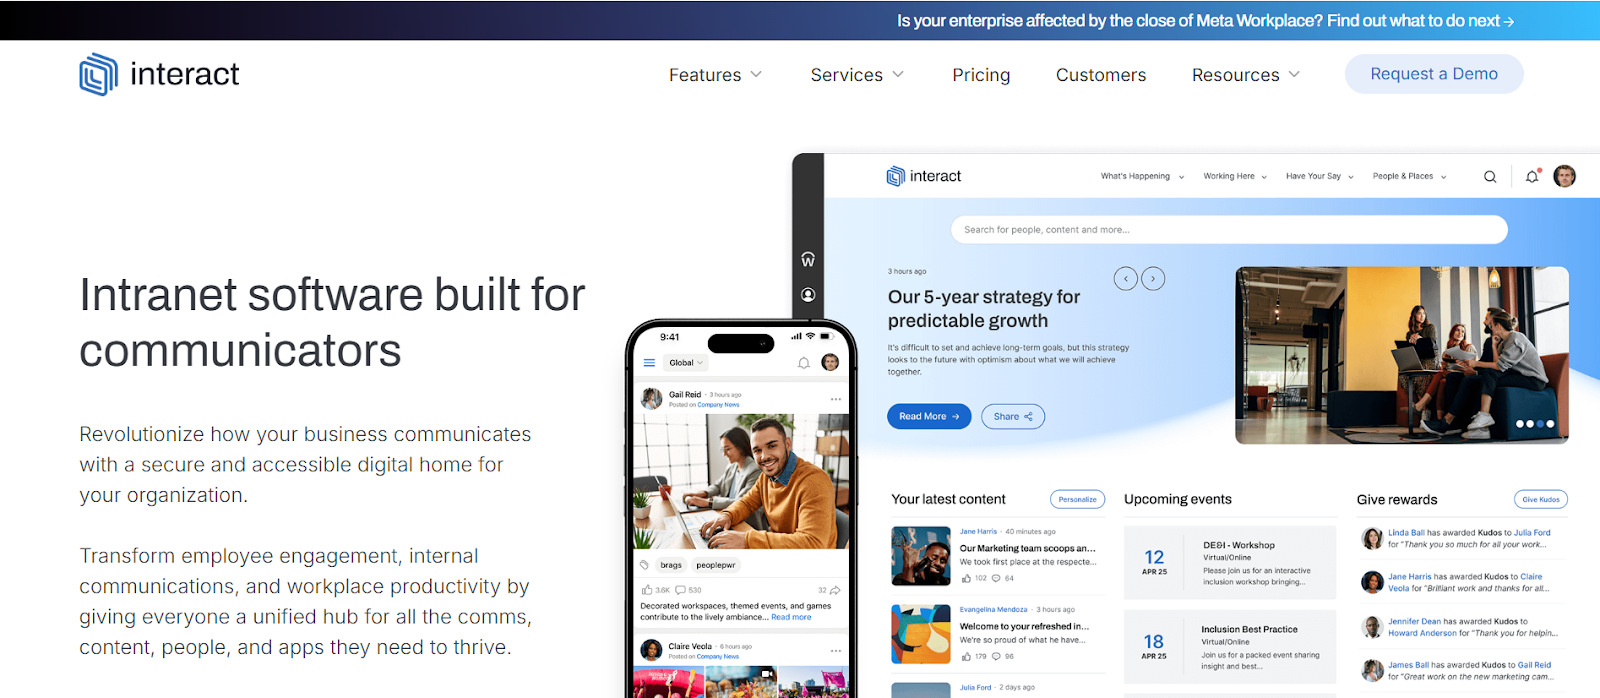Go to previous slide with left arrow
The width and height of the screenshot is (1600, 698).
[x=1126, y=279]
